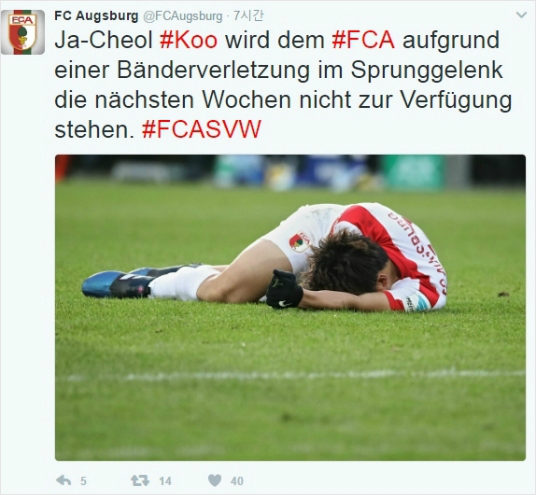Open the #Koo hashtag
Viewport: 536px width, 495px height.
coord(188,40)
